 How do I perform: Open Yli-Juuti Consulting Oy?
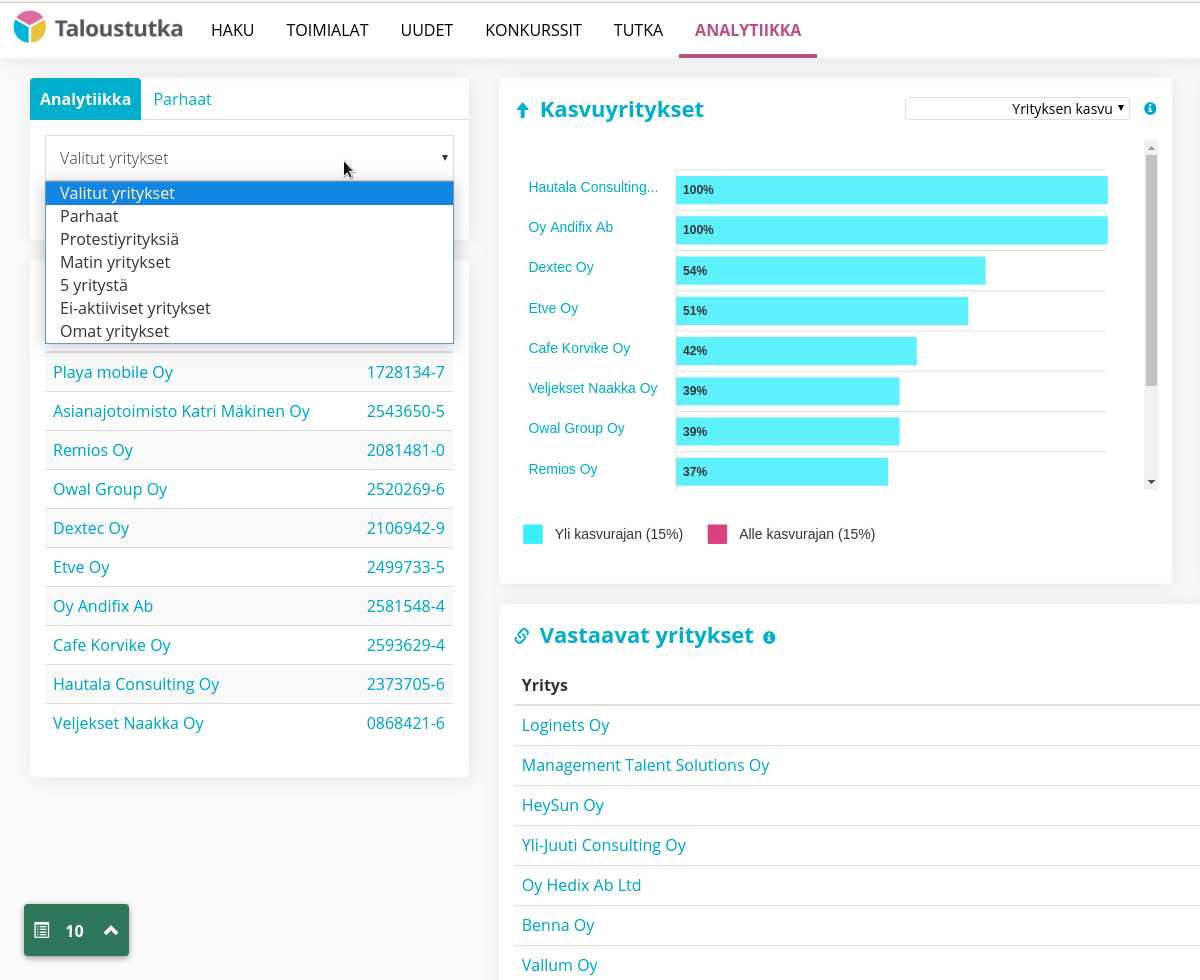point(604,845)
